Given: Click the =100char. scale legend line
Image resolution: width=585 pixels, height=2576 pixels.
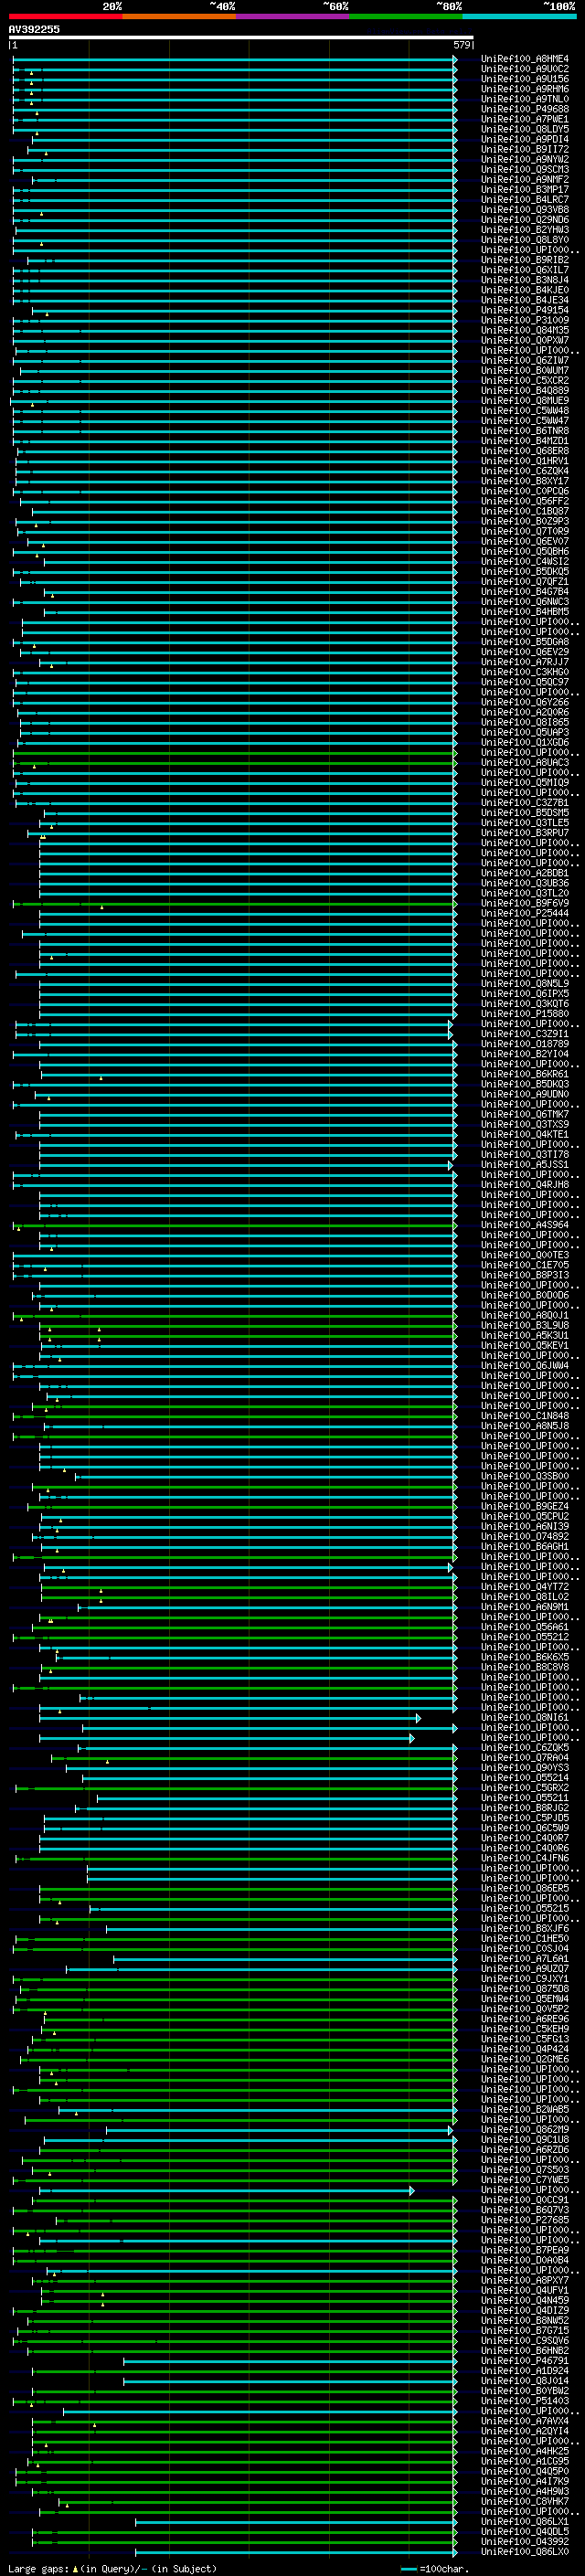Looking at the screenshot, I should 408,2569.
